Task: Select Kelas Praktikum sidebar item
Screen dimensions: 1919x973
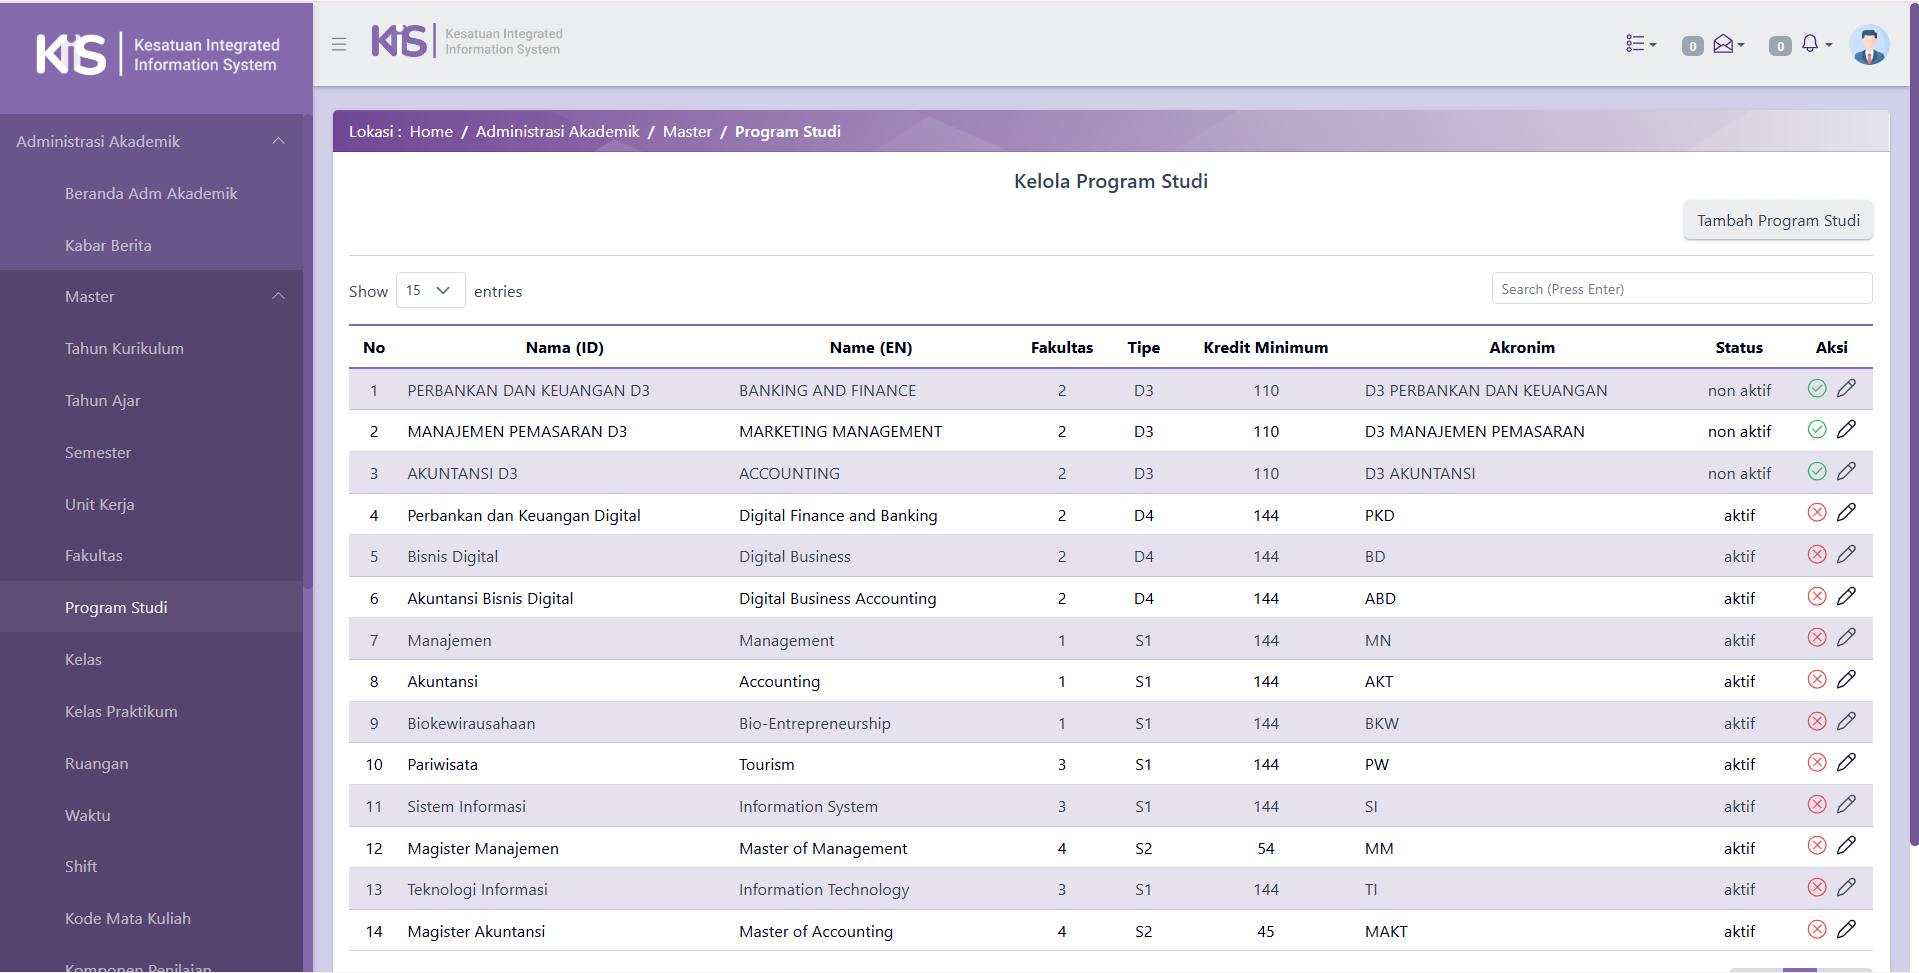Action: (121, 711)
